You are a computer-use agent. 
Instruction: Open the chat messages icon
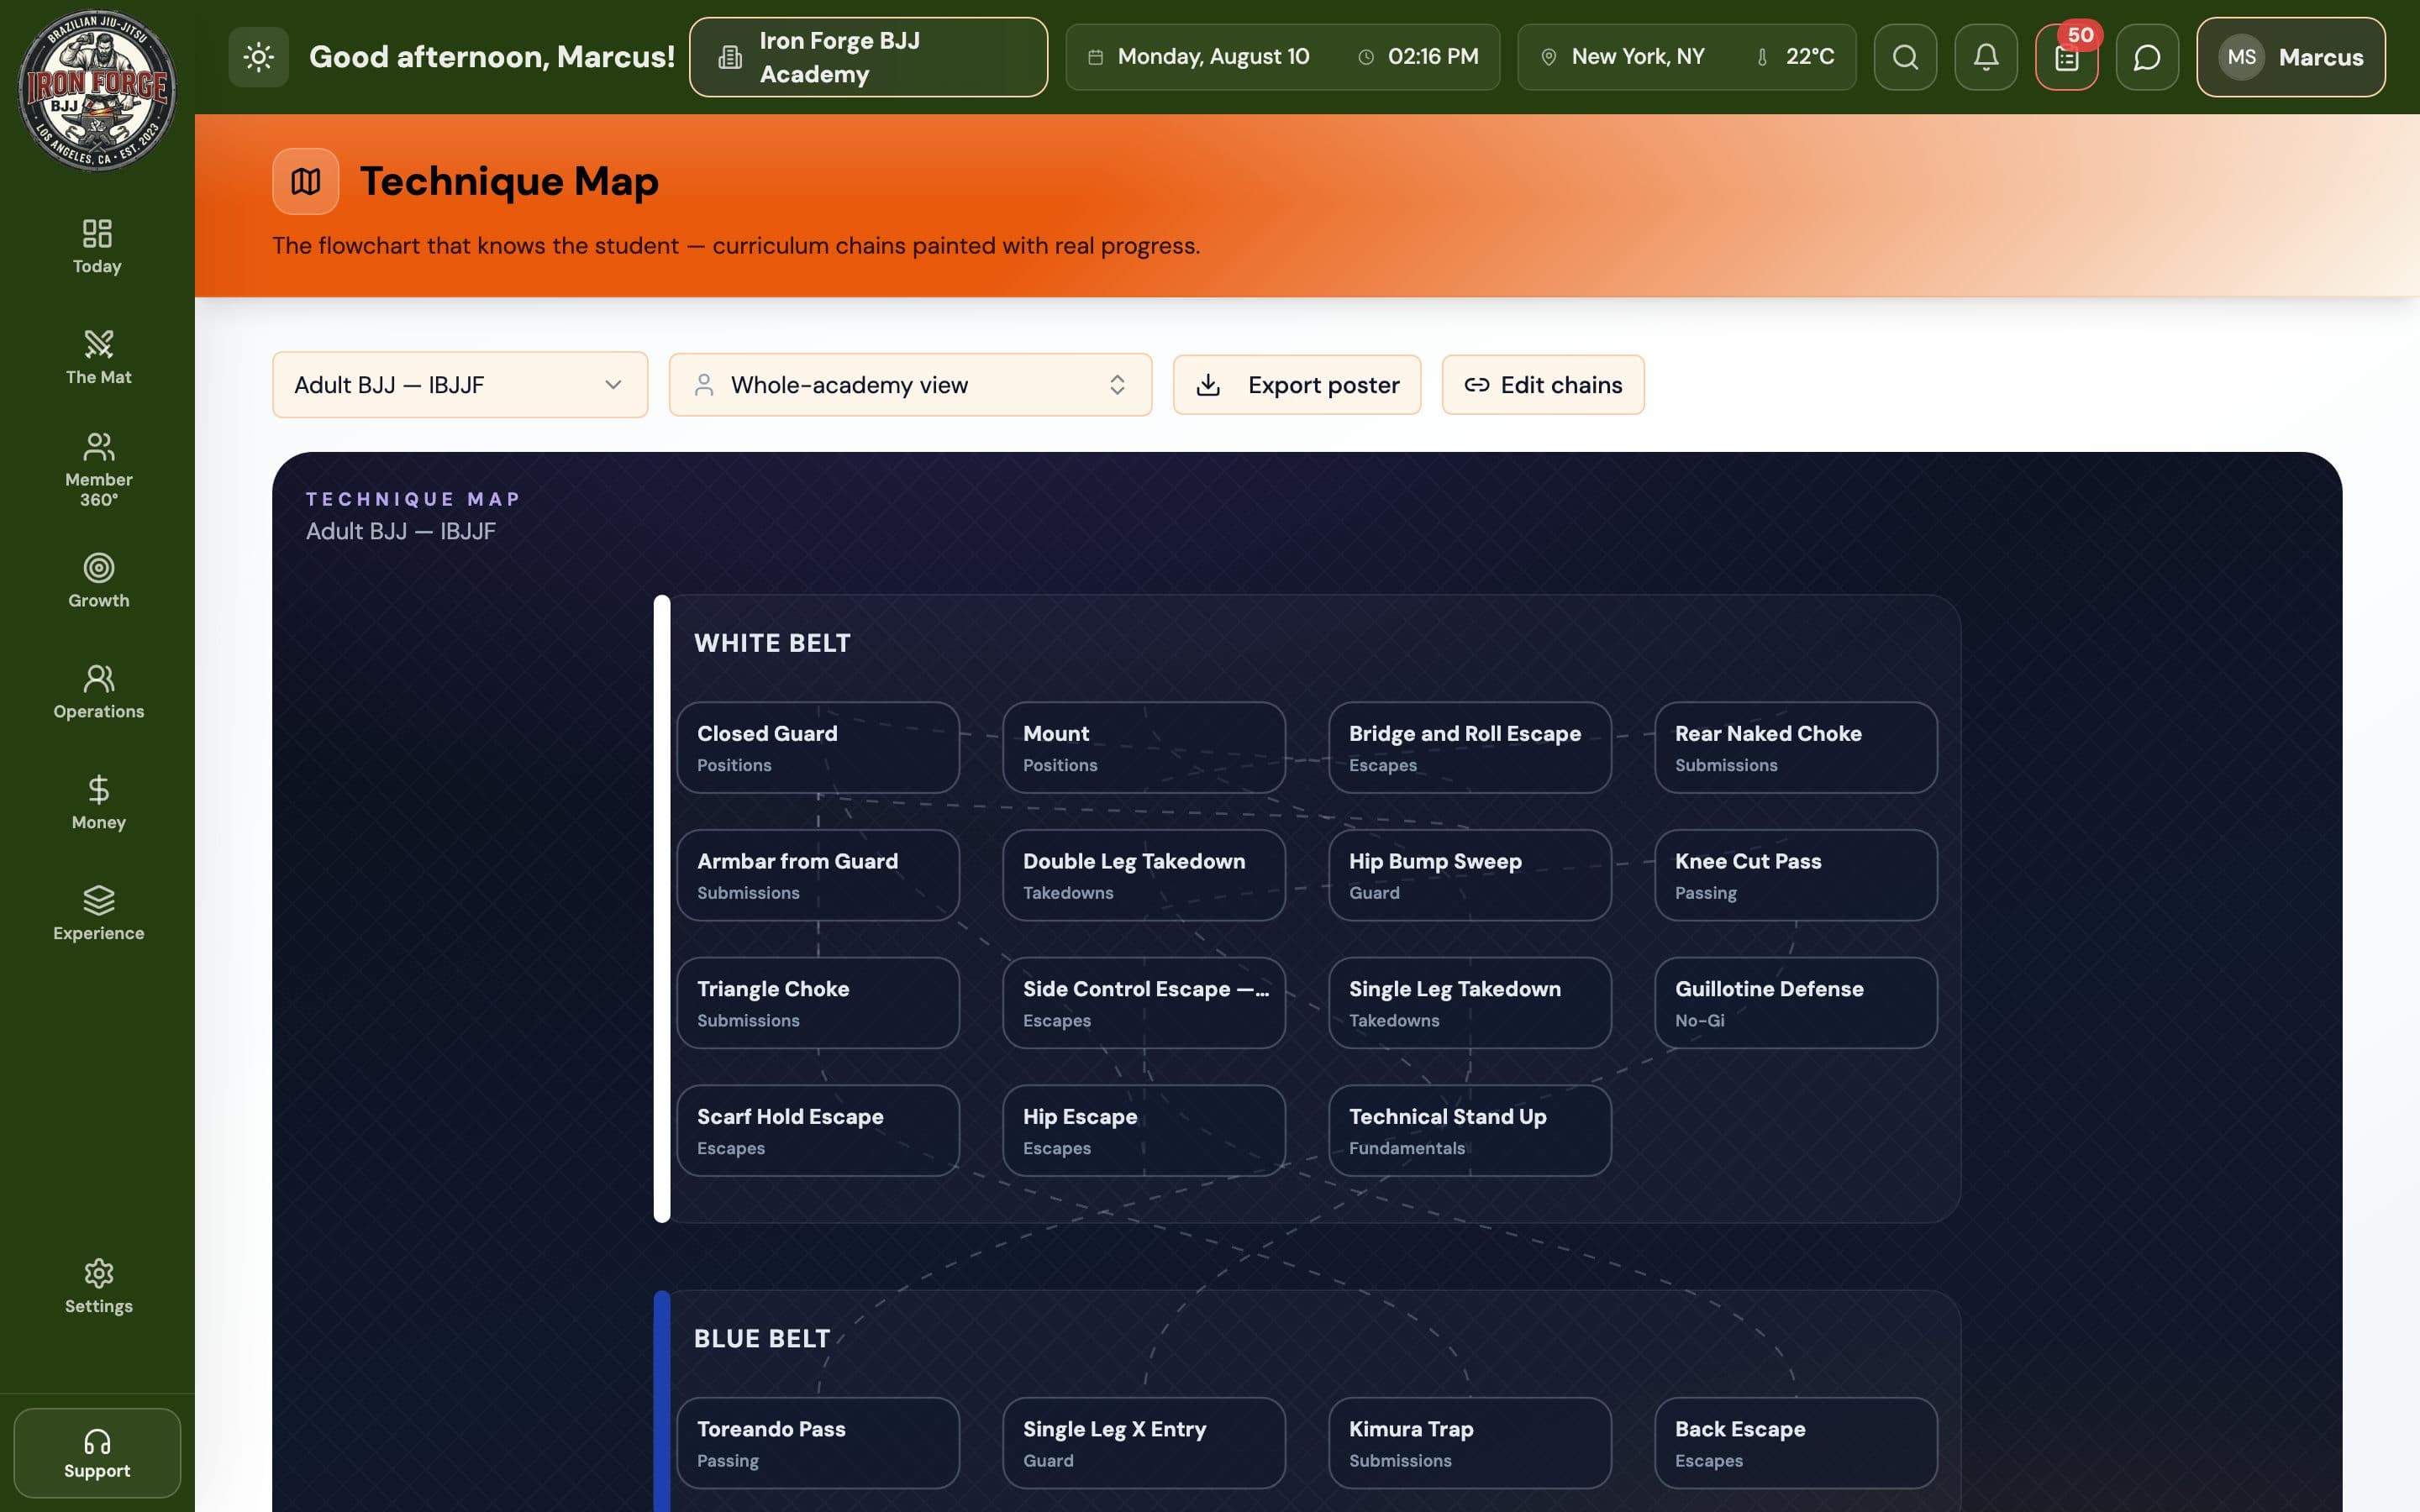pyautogui.click(x=2147, y=57)
